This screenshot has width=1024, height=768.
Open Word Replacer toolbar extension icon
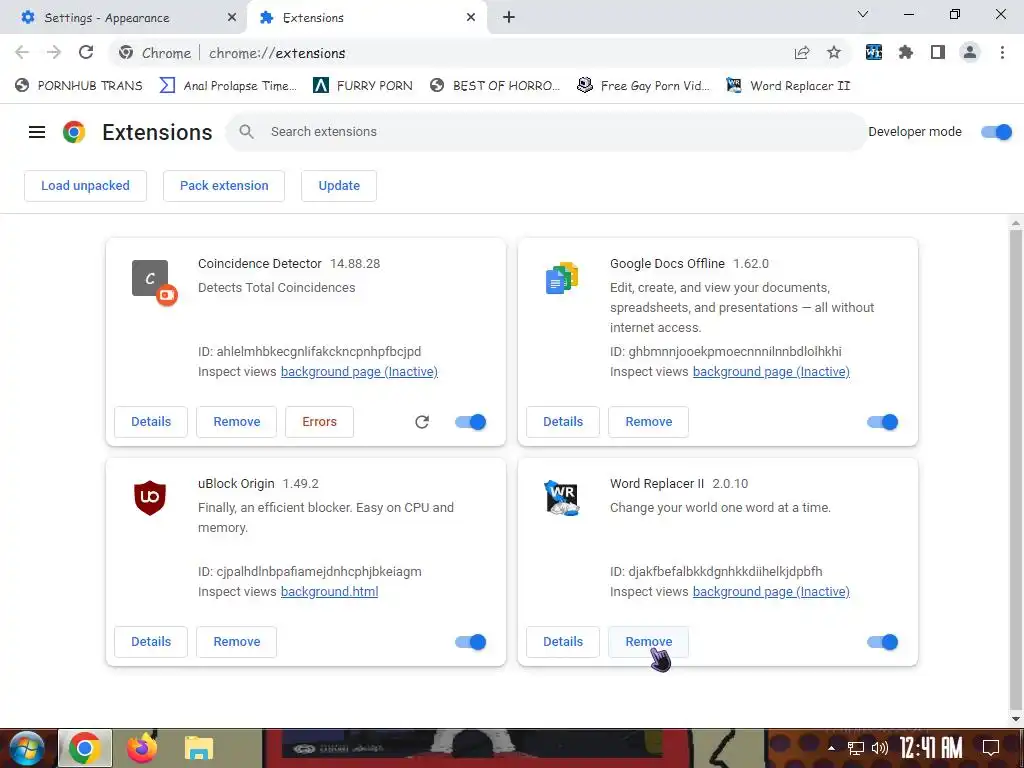pos(874,53)
